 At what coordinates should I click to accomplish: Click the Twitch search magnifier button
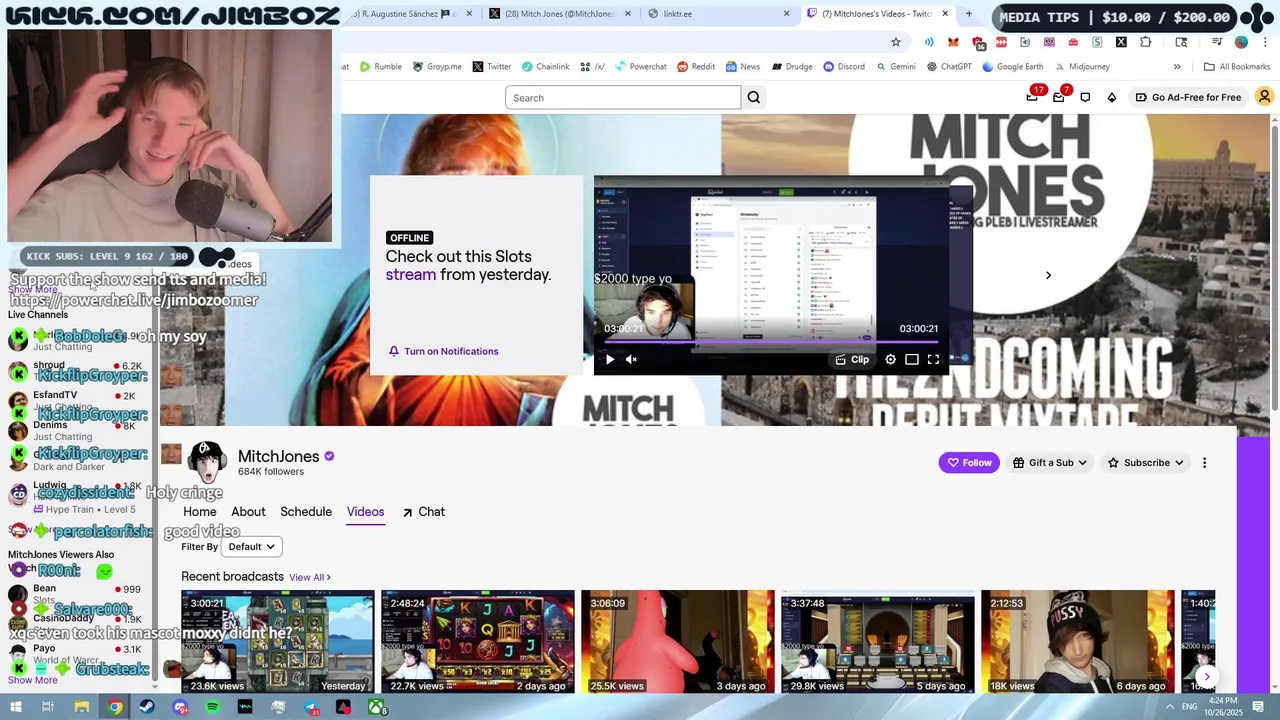pyautogui.click(x=754, y=97)
